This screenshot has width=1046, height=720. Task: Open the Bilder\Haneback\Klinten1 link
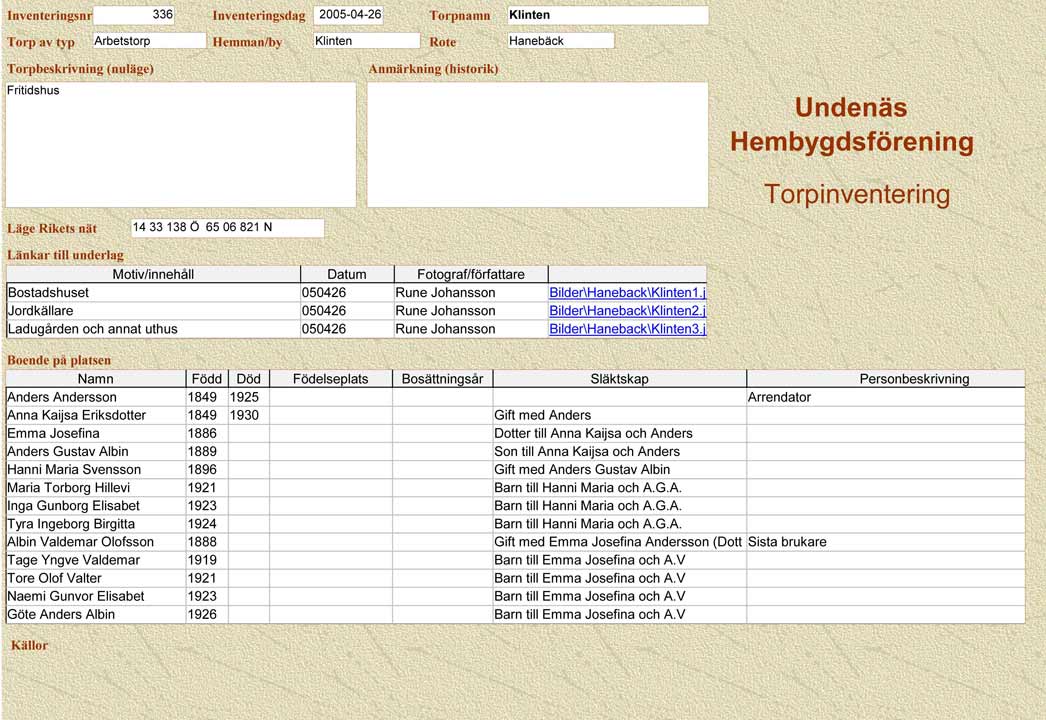tap(627, 293)
